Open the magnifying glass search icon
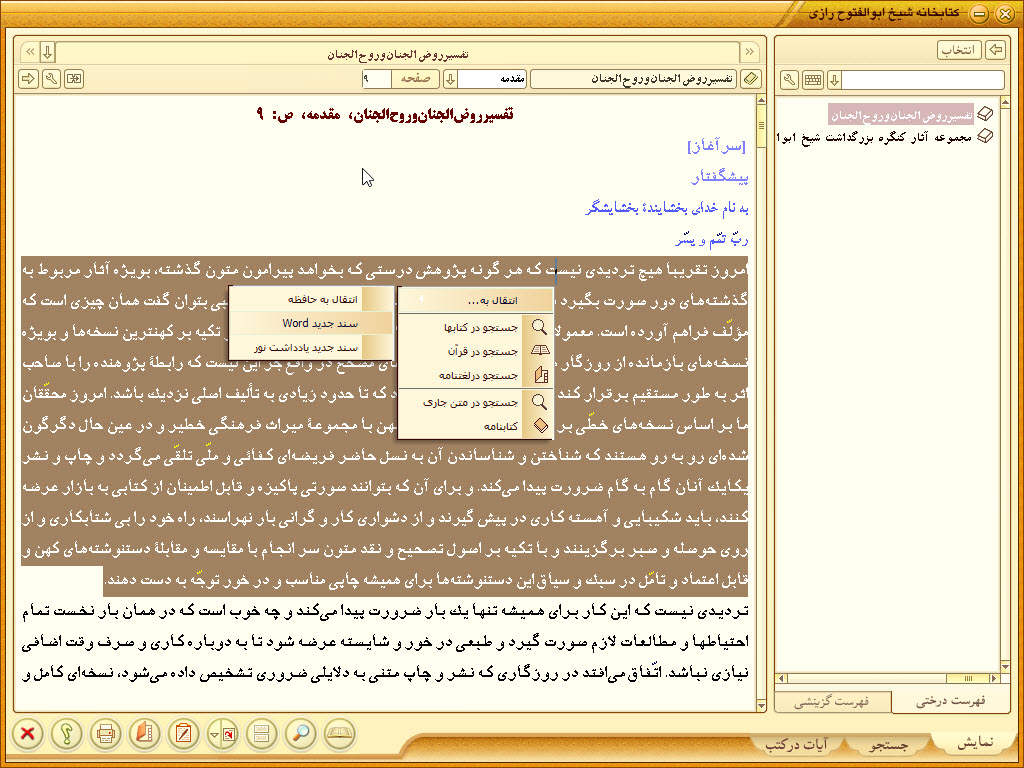This screenshot has width=1024, height=768. pos(300,733)
